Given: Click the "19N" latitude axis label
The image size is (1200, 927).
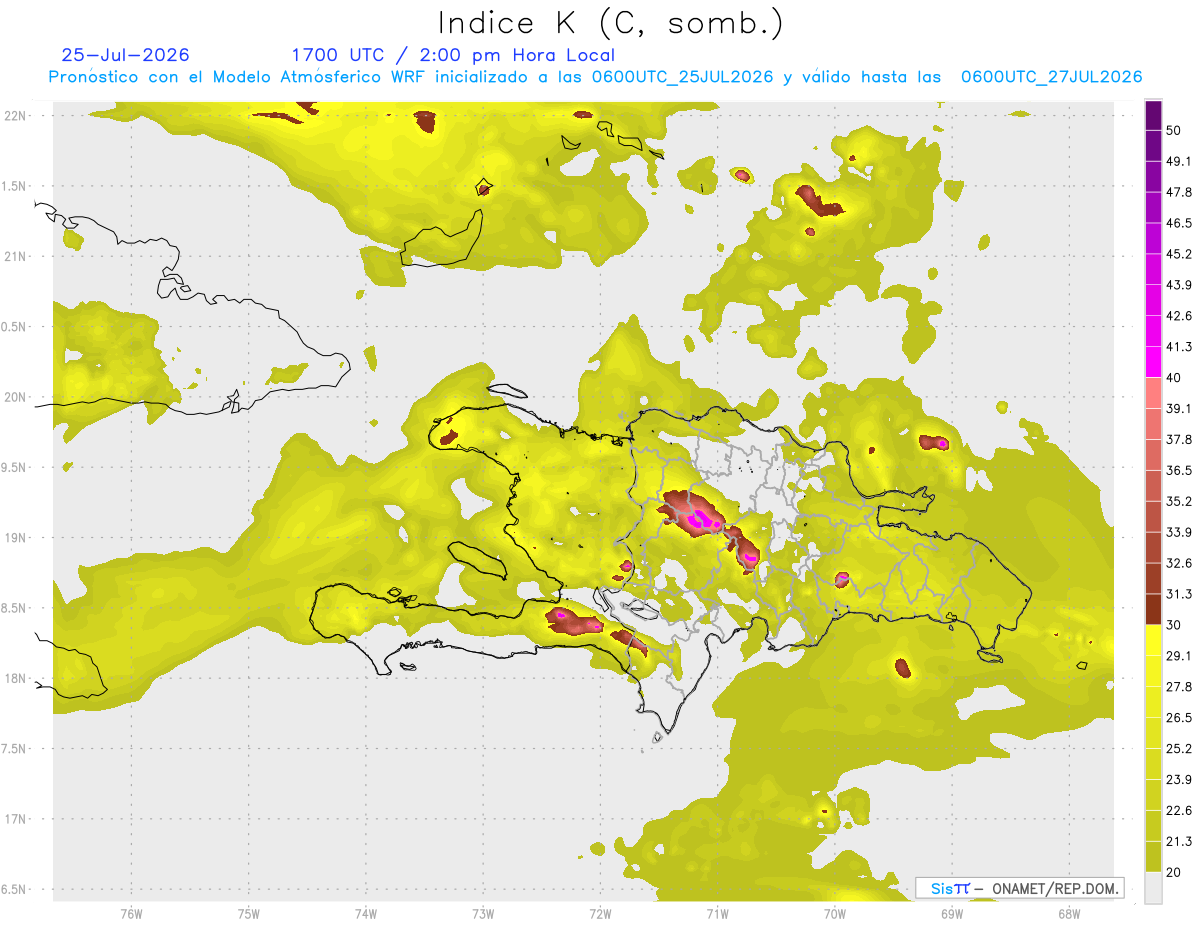Looking at the screenshot, I should tap(15, 537).
